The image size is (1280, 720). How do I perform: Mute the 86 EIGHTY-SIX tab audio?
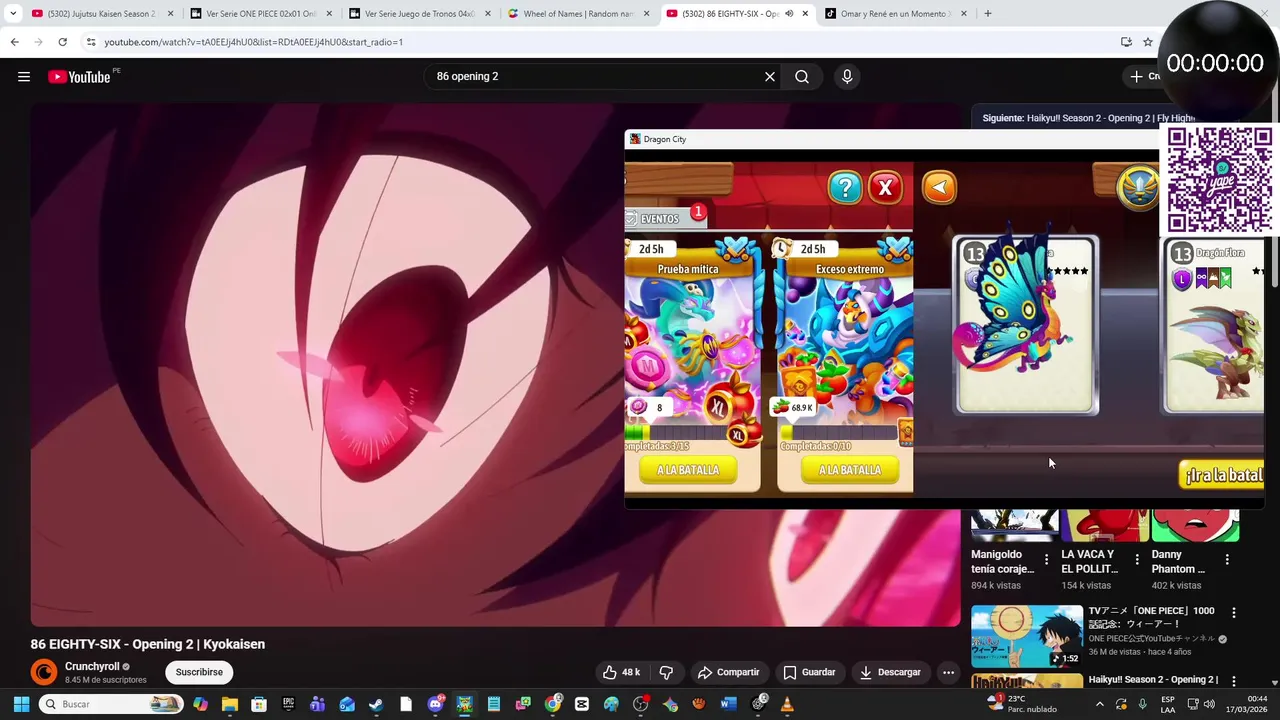click(790, 14)
